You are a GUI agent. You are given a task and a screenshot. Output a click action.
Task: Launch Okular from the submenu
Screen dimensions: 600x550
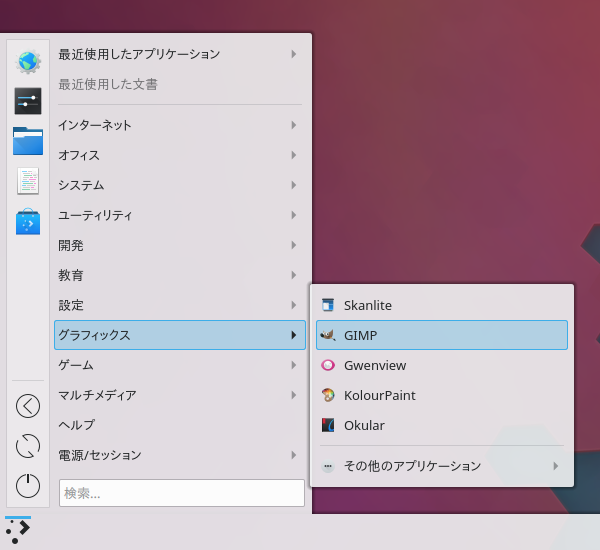pos(442,425)
